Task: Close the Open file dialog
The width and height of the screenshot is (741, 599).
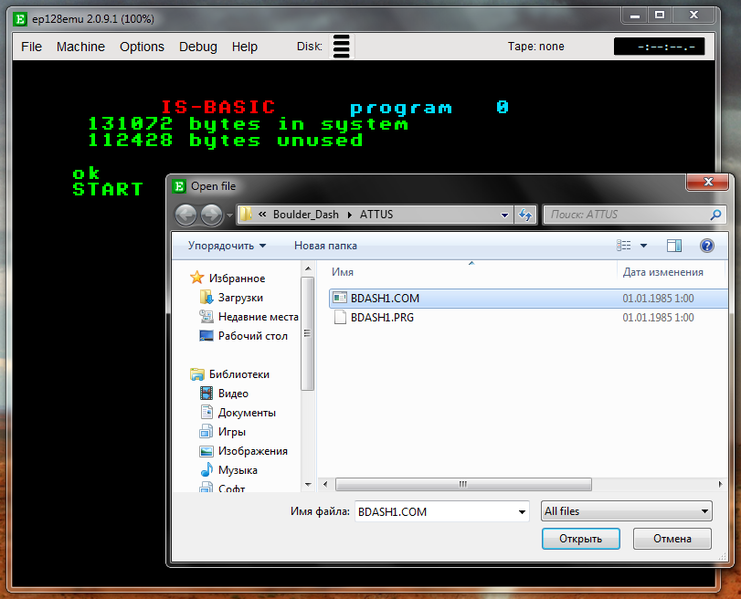Action: (x=707, y=182)
